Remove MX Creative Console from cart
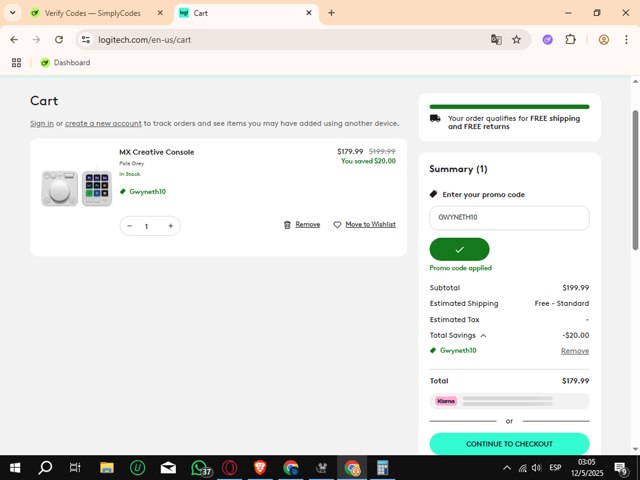This screenshot has height=480, width=640. pos(307,224)
